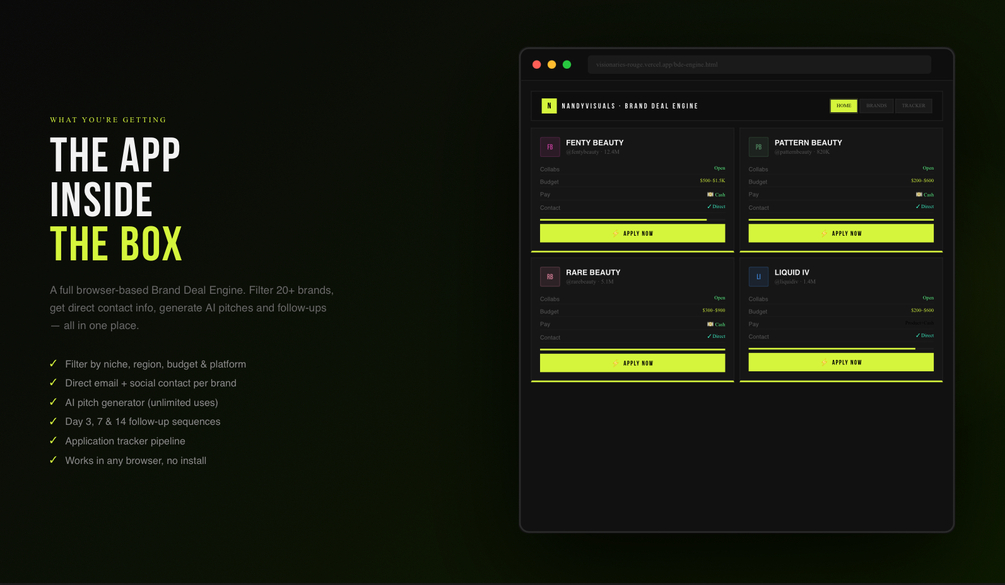Viewport: 1005px width, 585px height.
Task: Click the checkmark beside AI pitch generator
Action: [53, 402]
